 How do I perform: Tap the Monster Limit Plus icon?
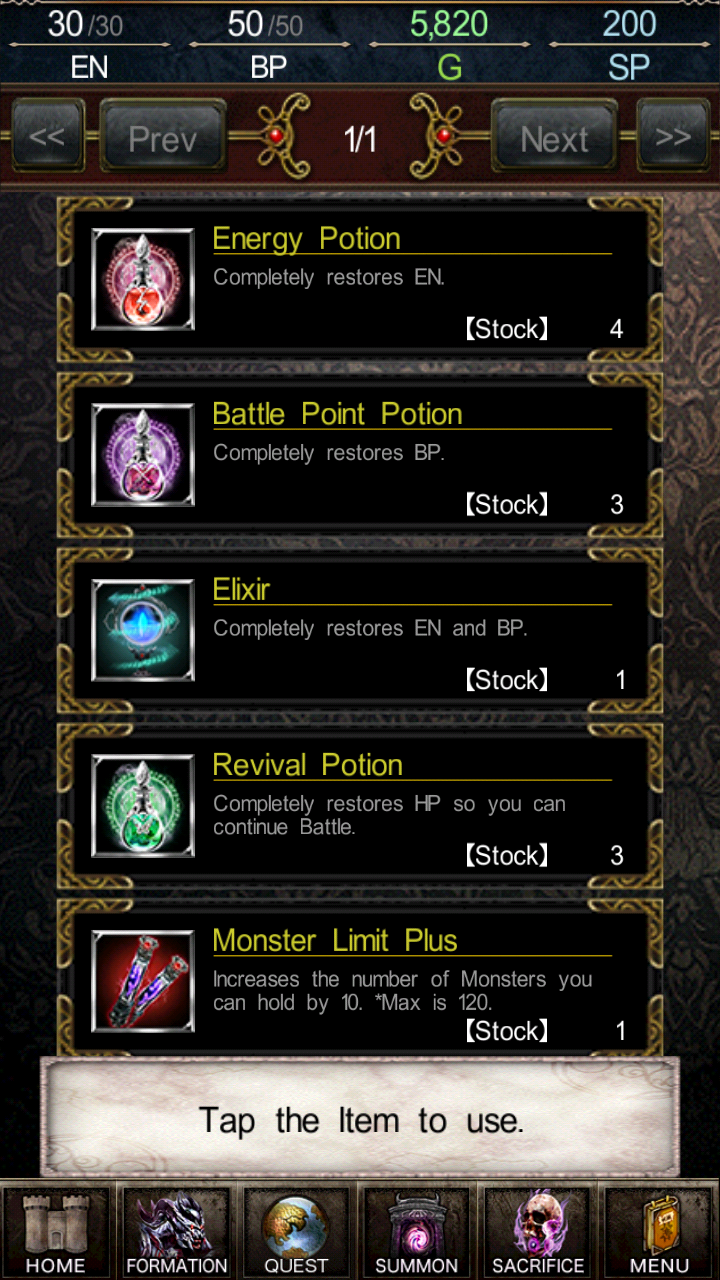(143, 981)
